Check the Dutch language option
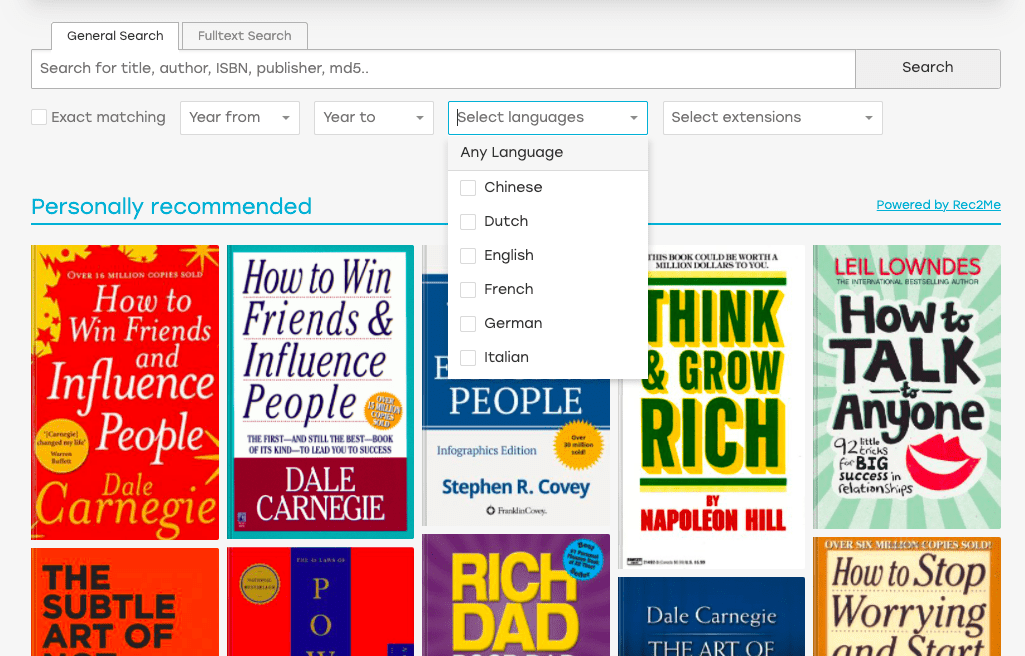The width and height of the screenshot is (1025, 656). click(x=468, y=222)
